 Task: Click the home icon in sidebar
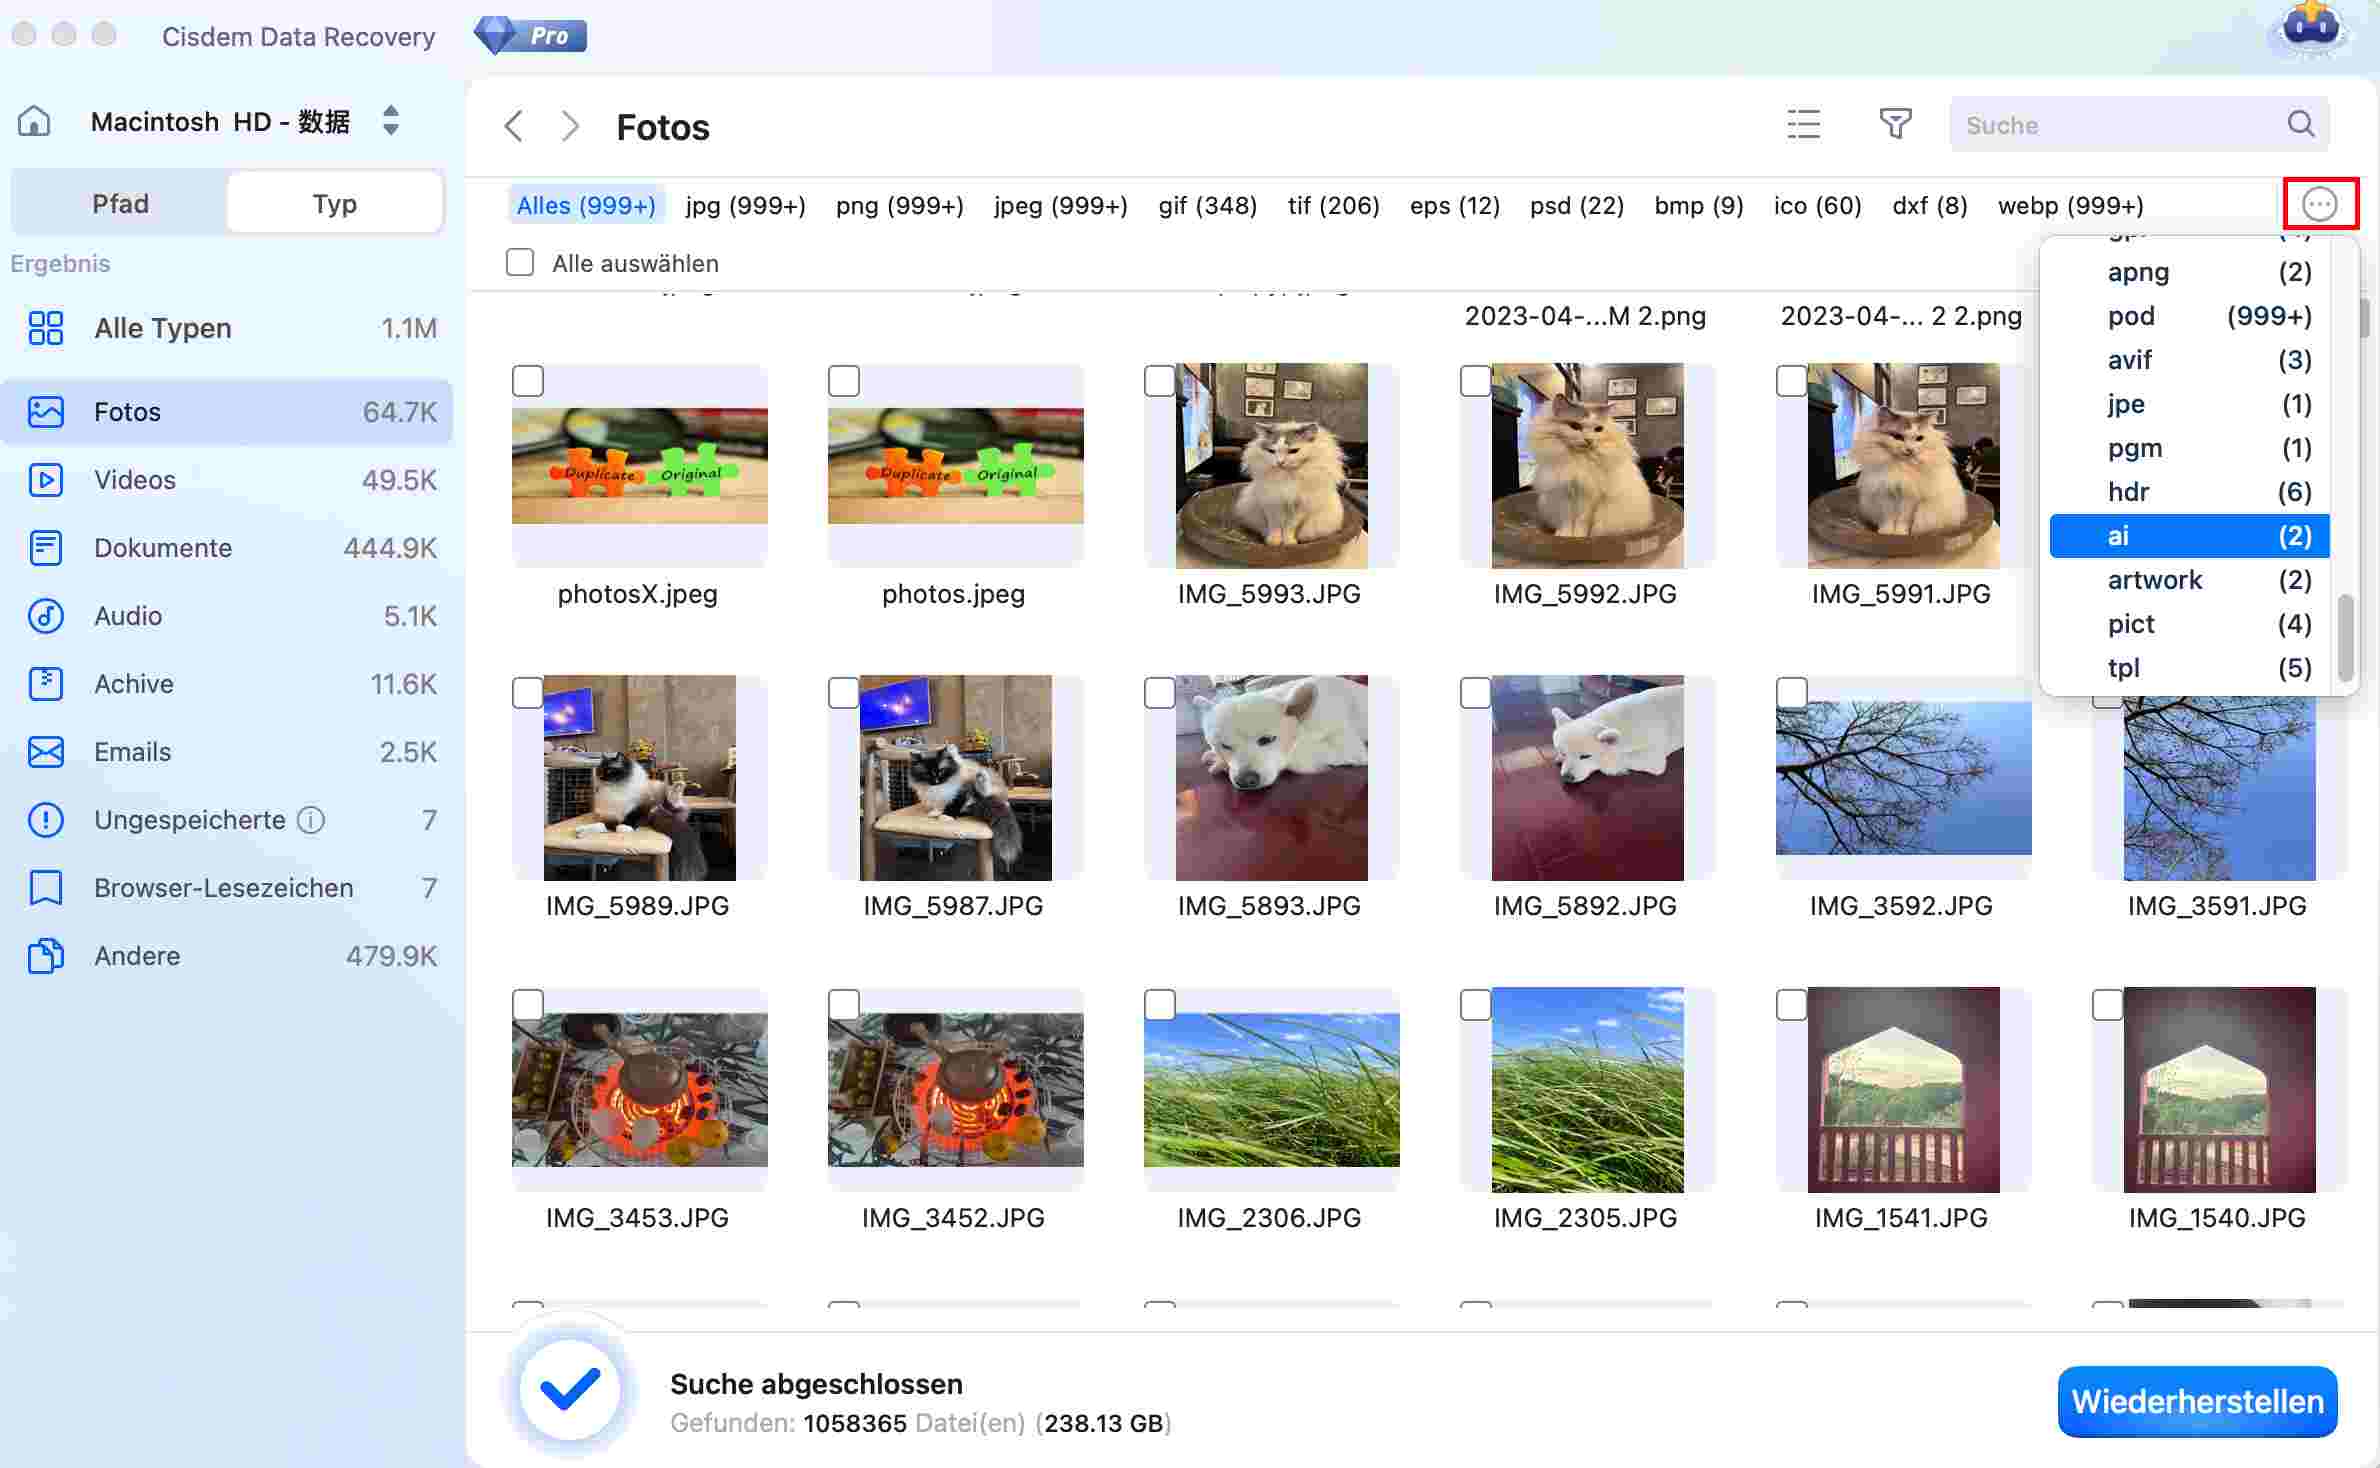[34, 121]
